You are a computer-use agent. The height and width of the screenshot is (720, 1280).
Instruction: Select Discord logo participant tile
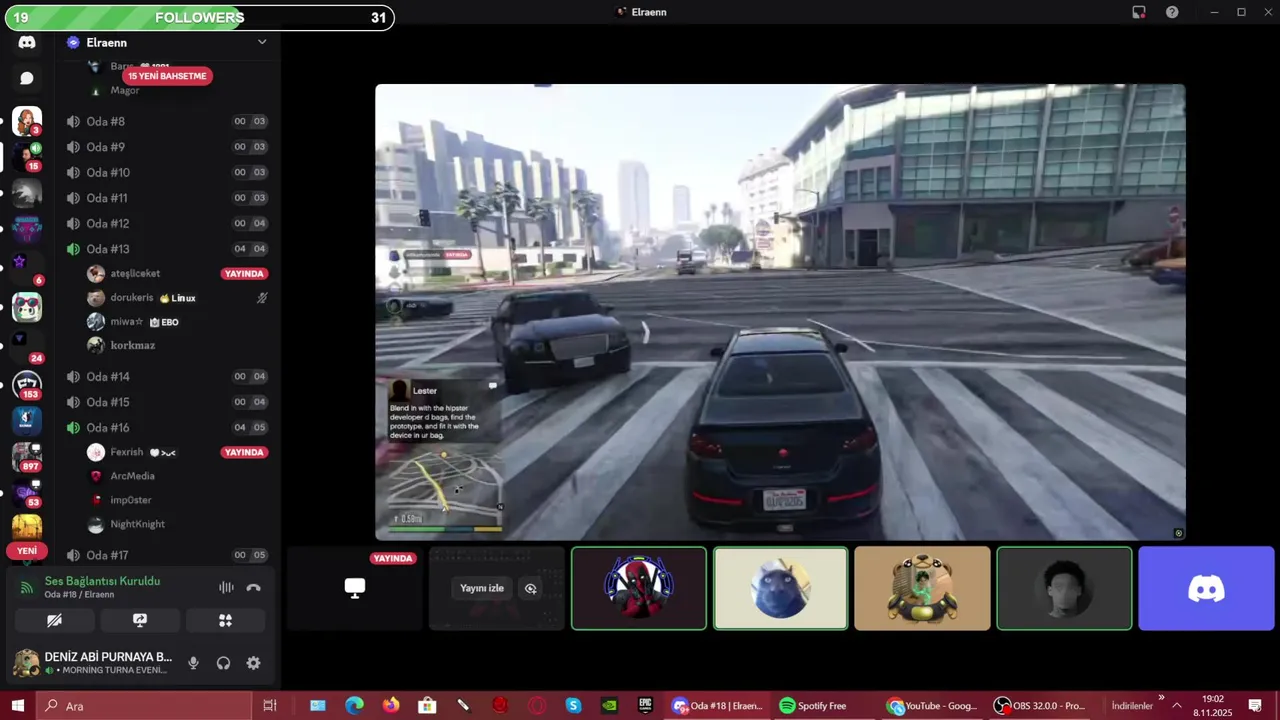coord(1206,588)
